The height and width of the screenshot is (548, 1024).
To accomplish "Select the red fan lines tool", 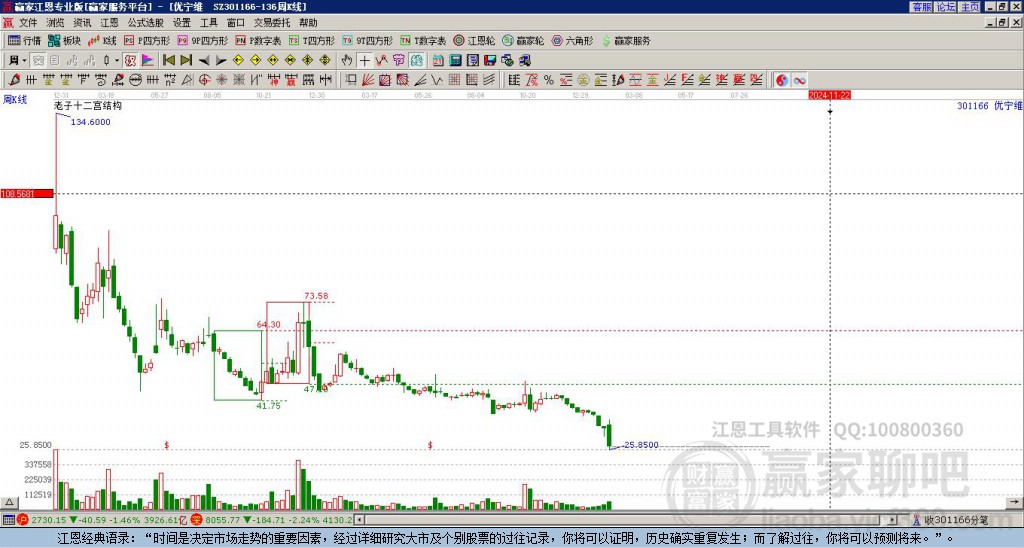I will (x=368, y=80).
